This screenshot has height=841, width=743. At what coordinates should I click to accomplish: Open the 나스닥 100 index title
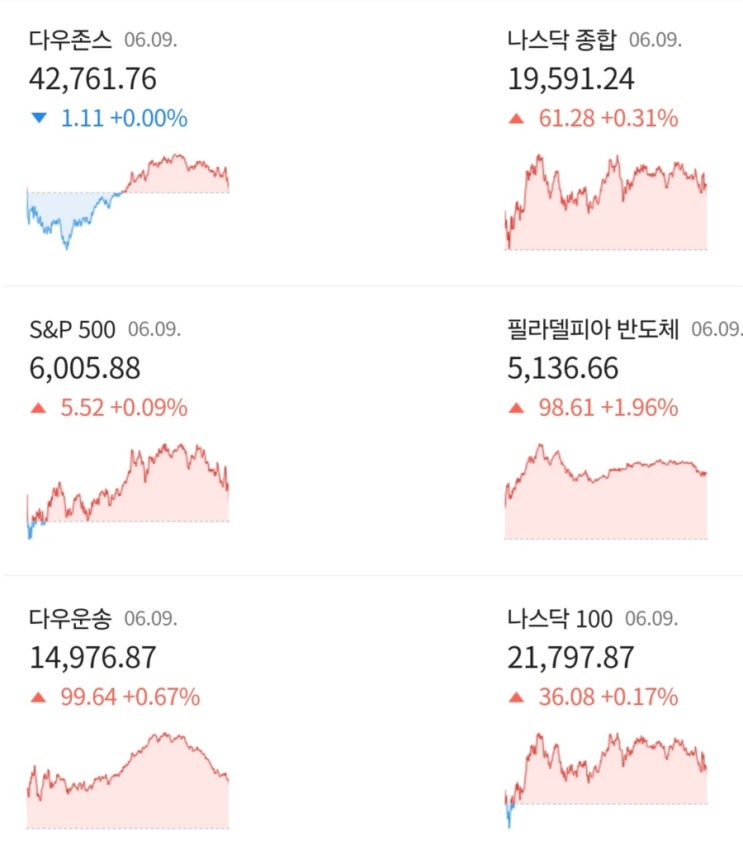(x=559, y=619)
